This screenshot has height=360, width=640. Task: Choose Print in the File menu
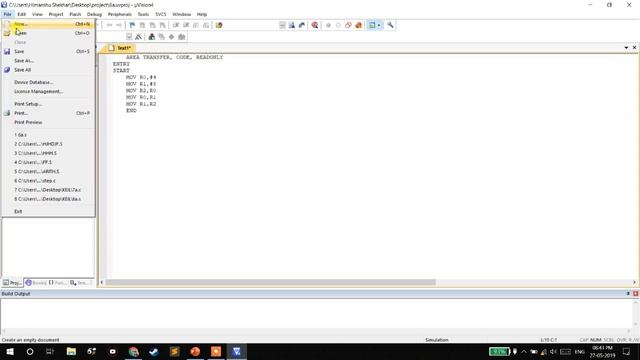click(x=48, y=113)
